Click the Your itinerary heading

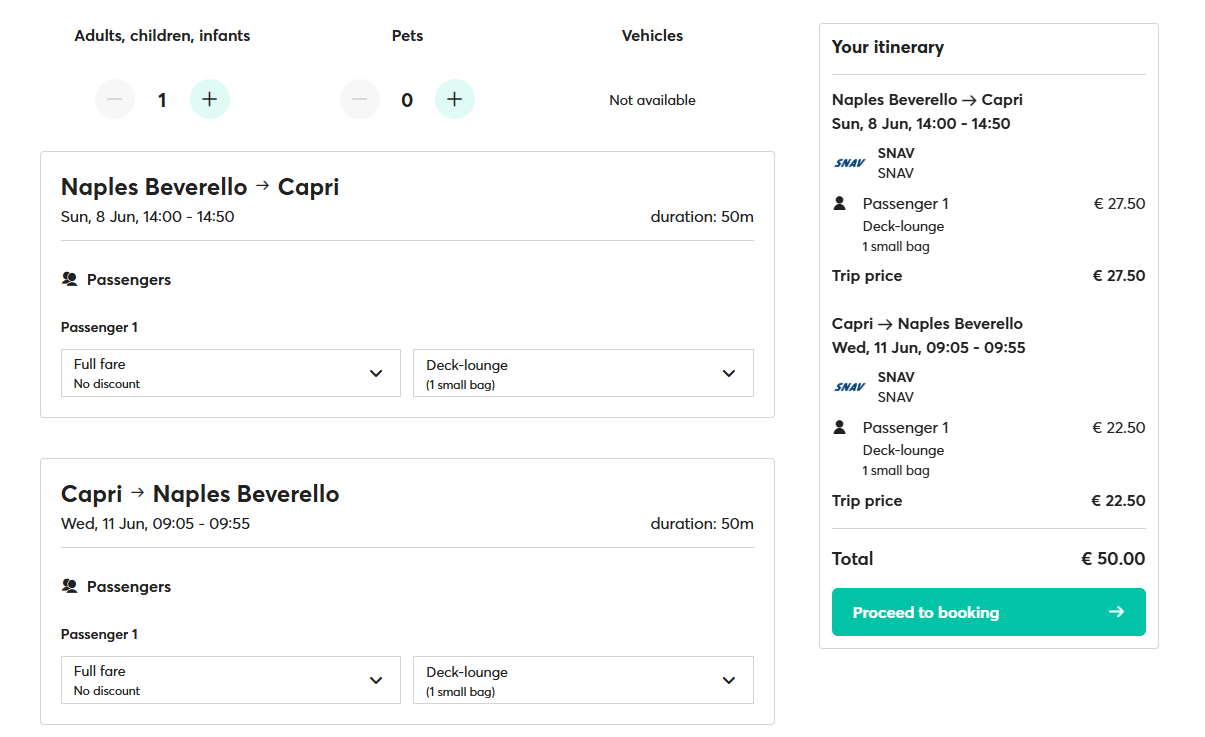point(887,47)
